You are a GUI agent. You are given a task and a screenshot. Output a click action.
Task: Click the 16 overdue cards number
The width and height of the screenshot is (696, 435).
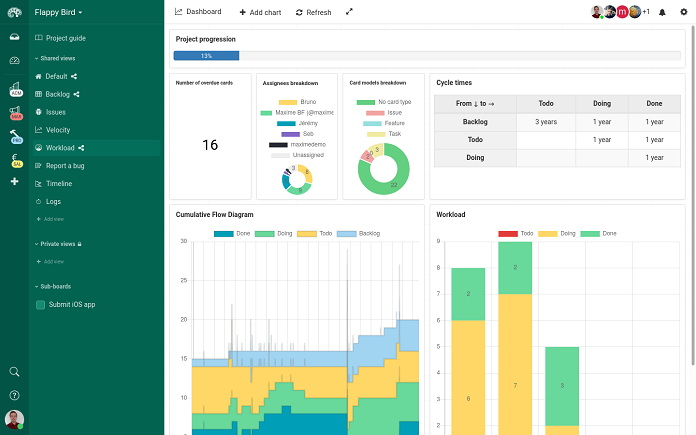tap(210, 145)
